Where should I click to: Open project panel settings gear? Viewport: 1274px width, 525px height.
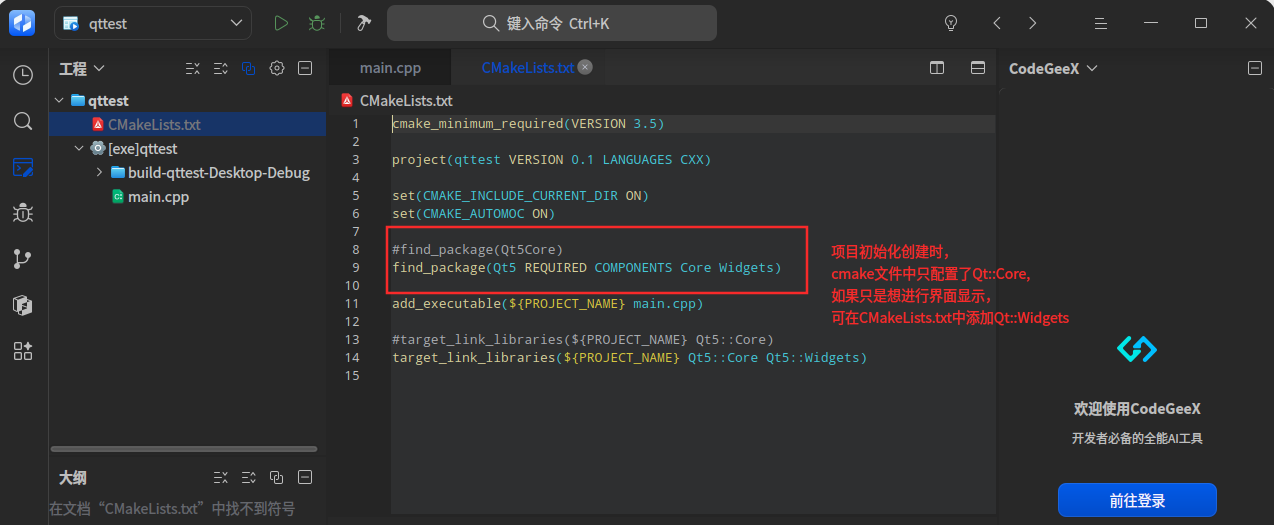click(x=277, y=69)
